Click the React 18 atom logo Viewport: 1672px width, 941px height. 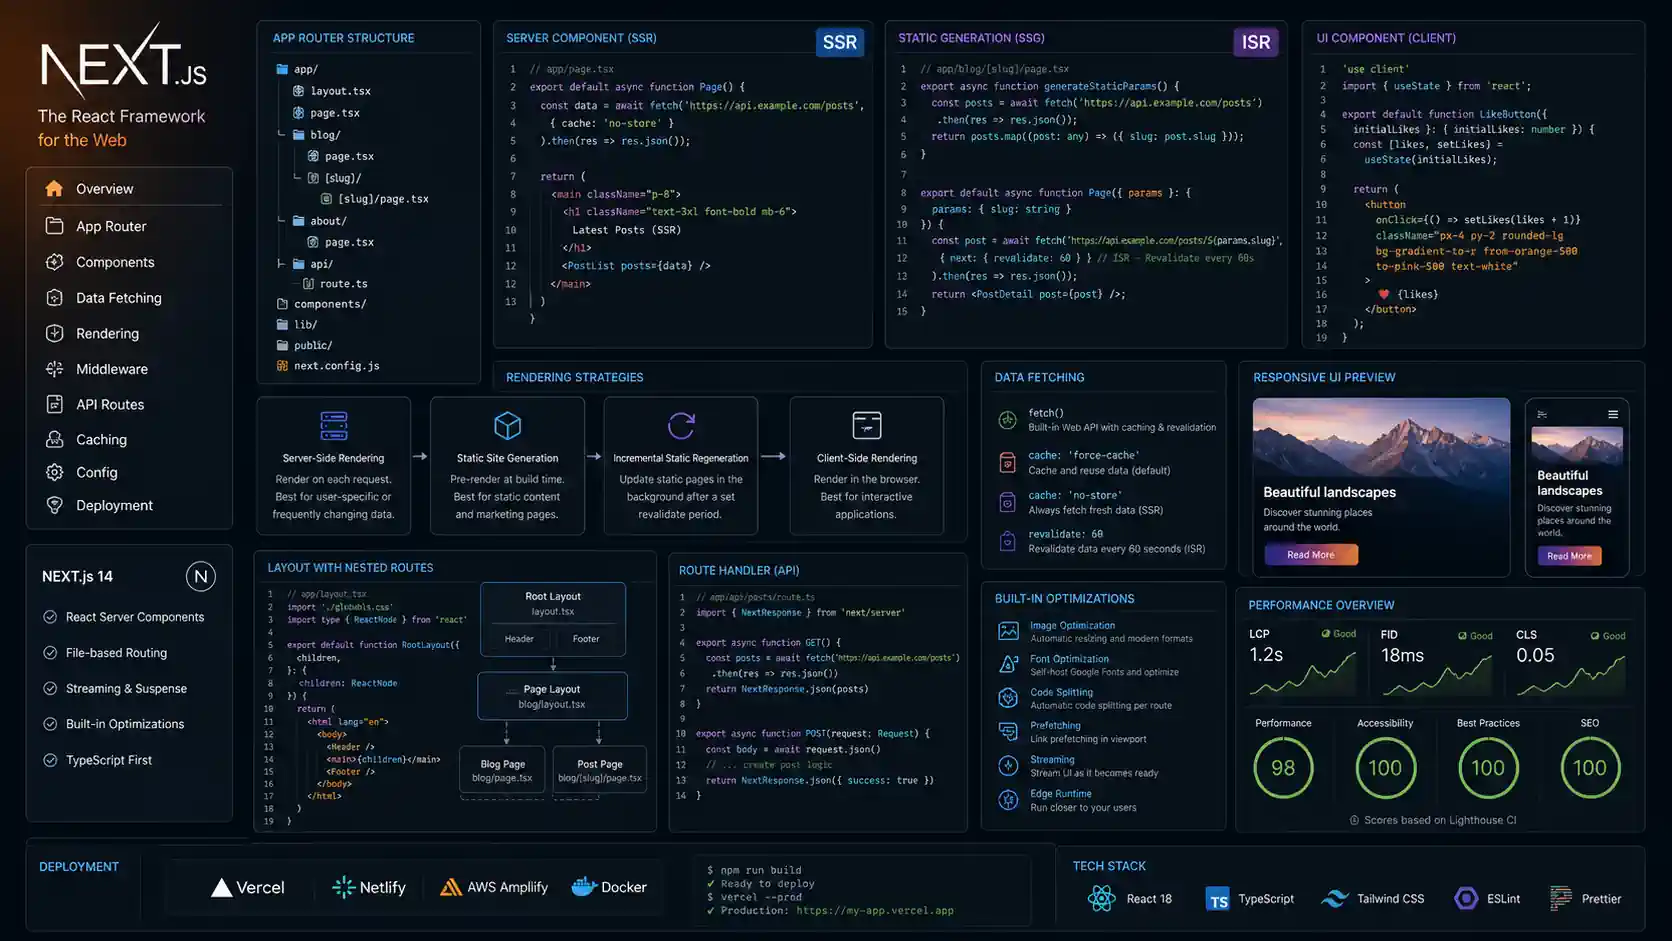point(1101,898)
